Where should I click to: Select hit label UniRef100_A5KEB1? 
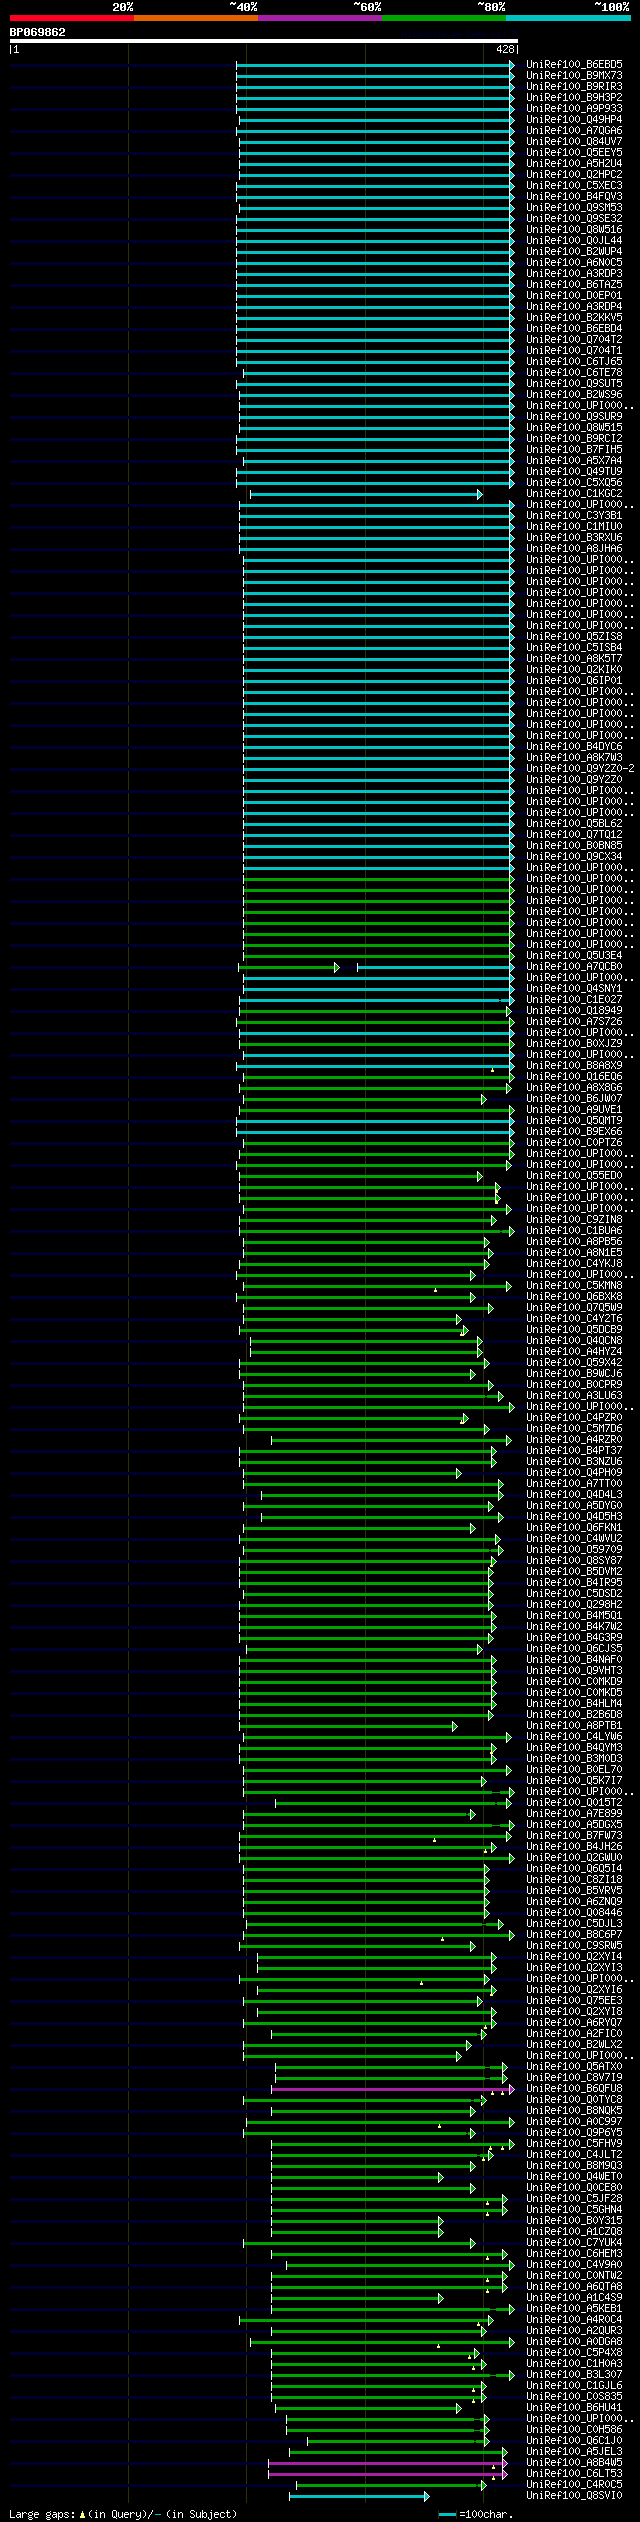(x=574, y=2309)
